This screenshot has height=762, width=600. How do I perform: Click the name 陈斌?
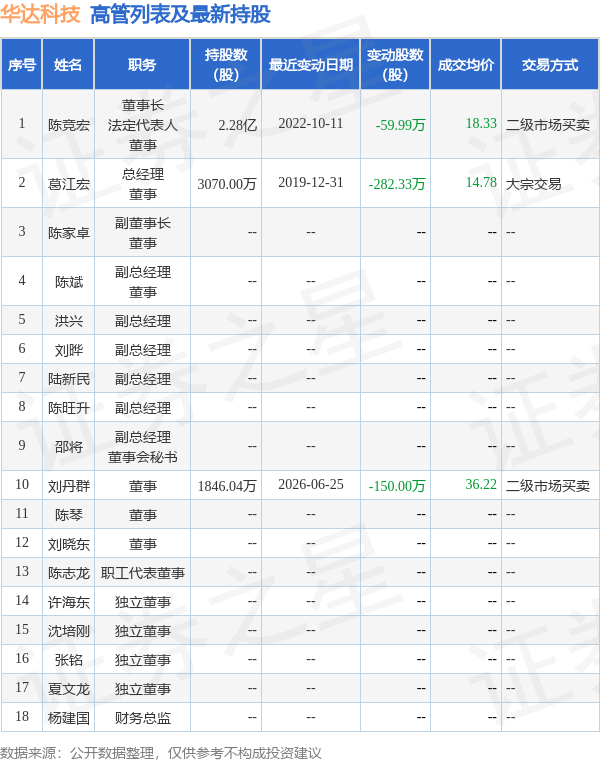point(69,282)
